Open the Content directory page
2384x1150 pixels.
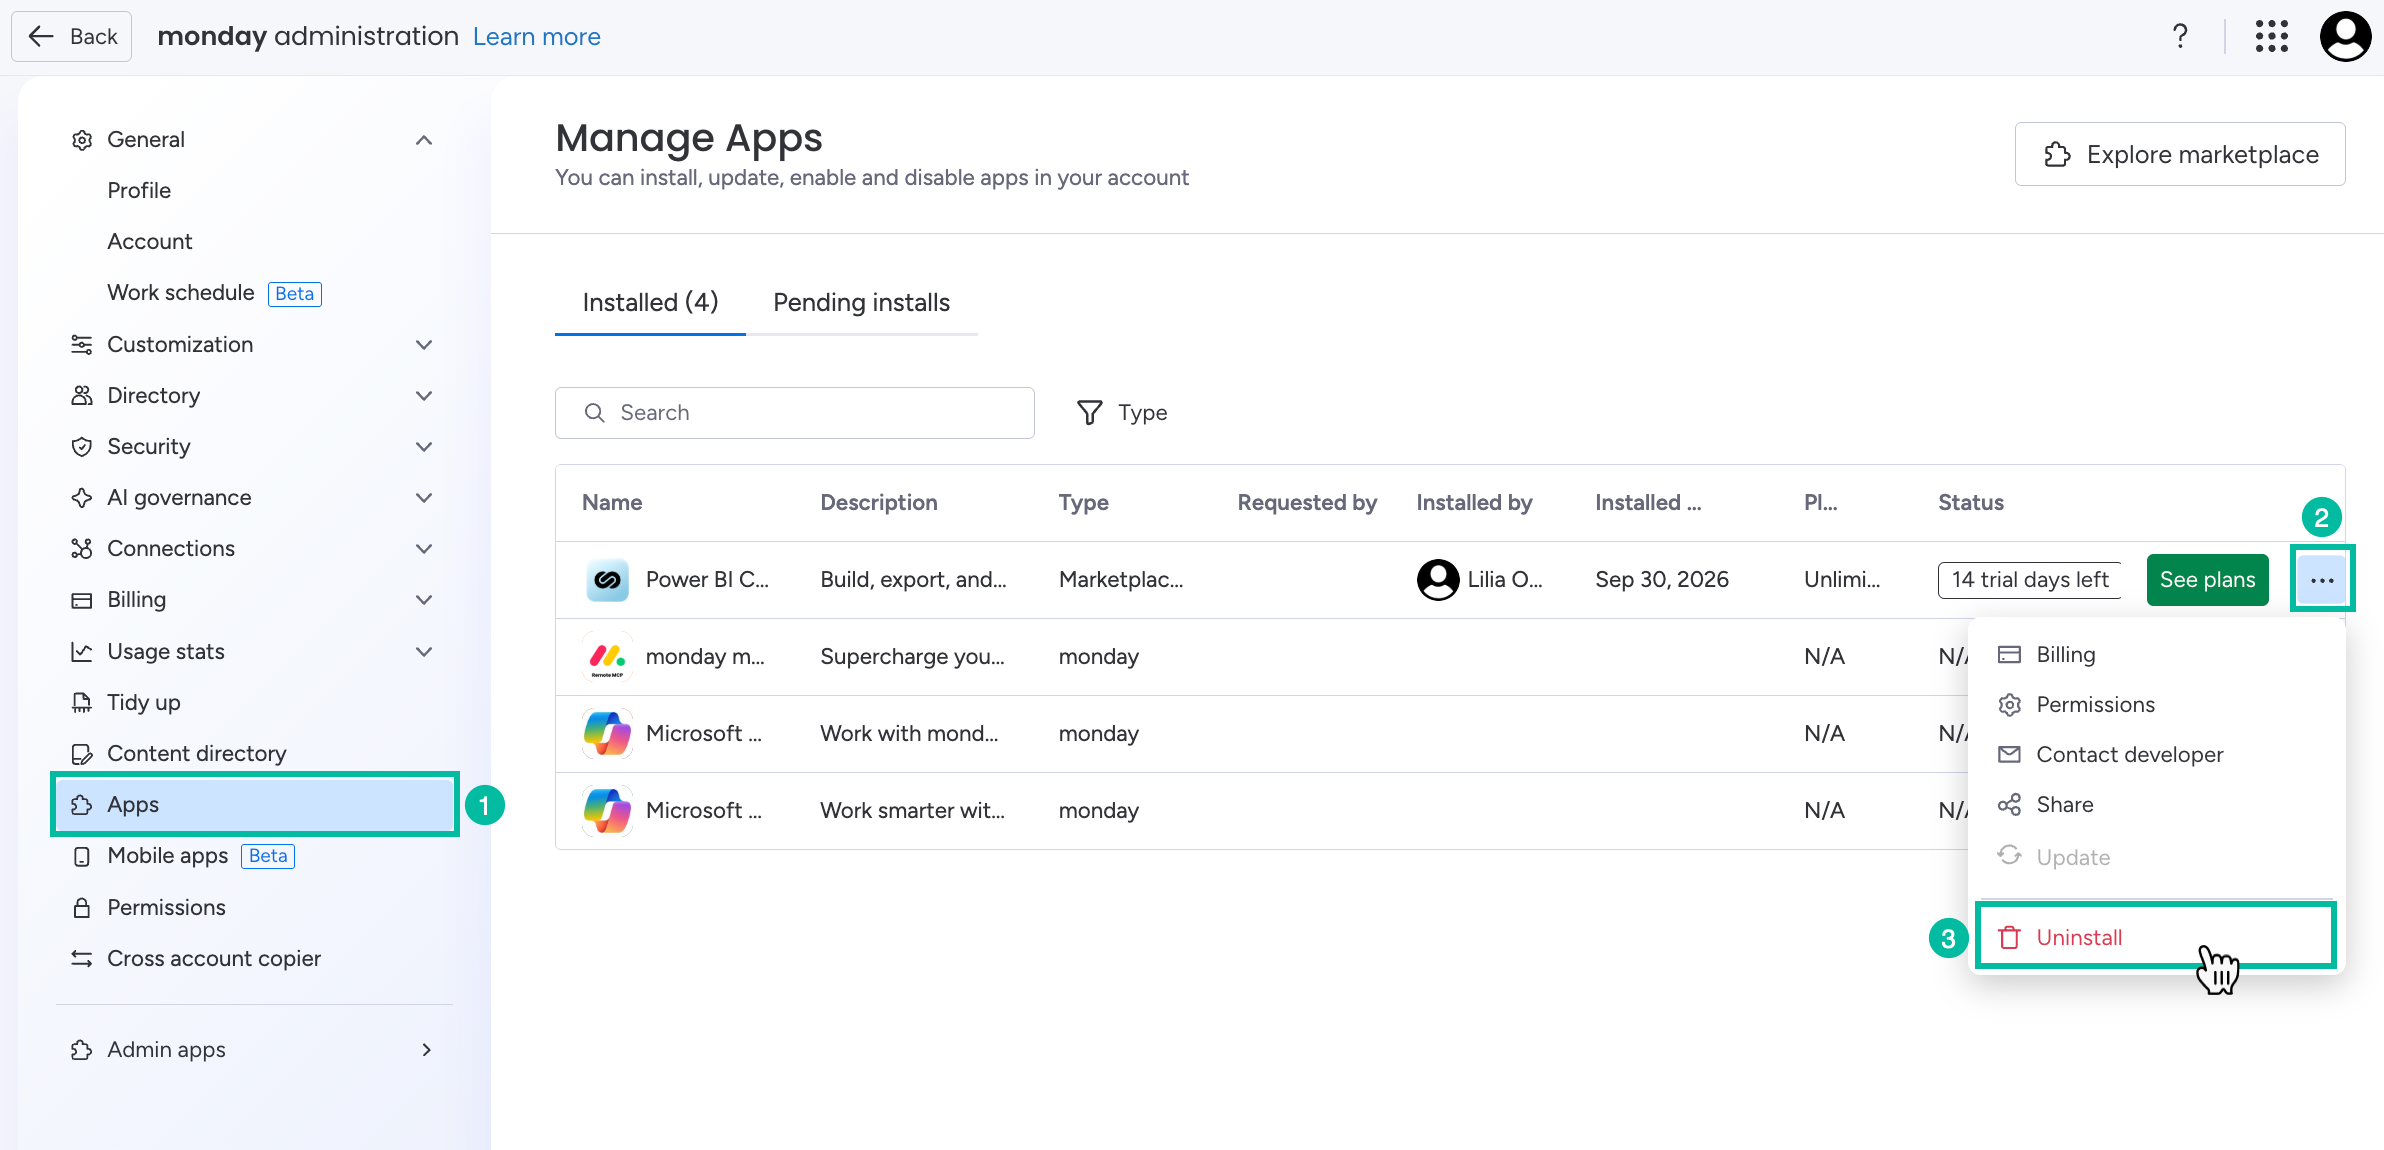click(x=197, y=754)
